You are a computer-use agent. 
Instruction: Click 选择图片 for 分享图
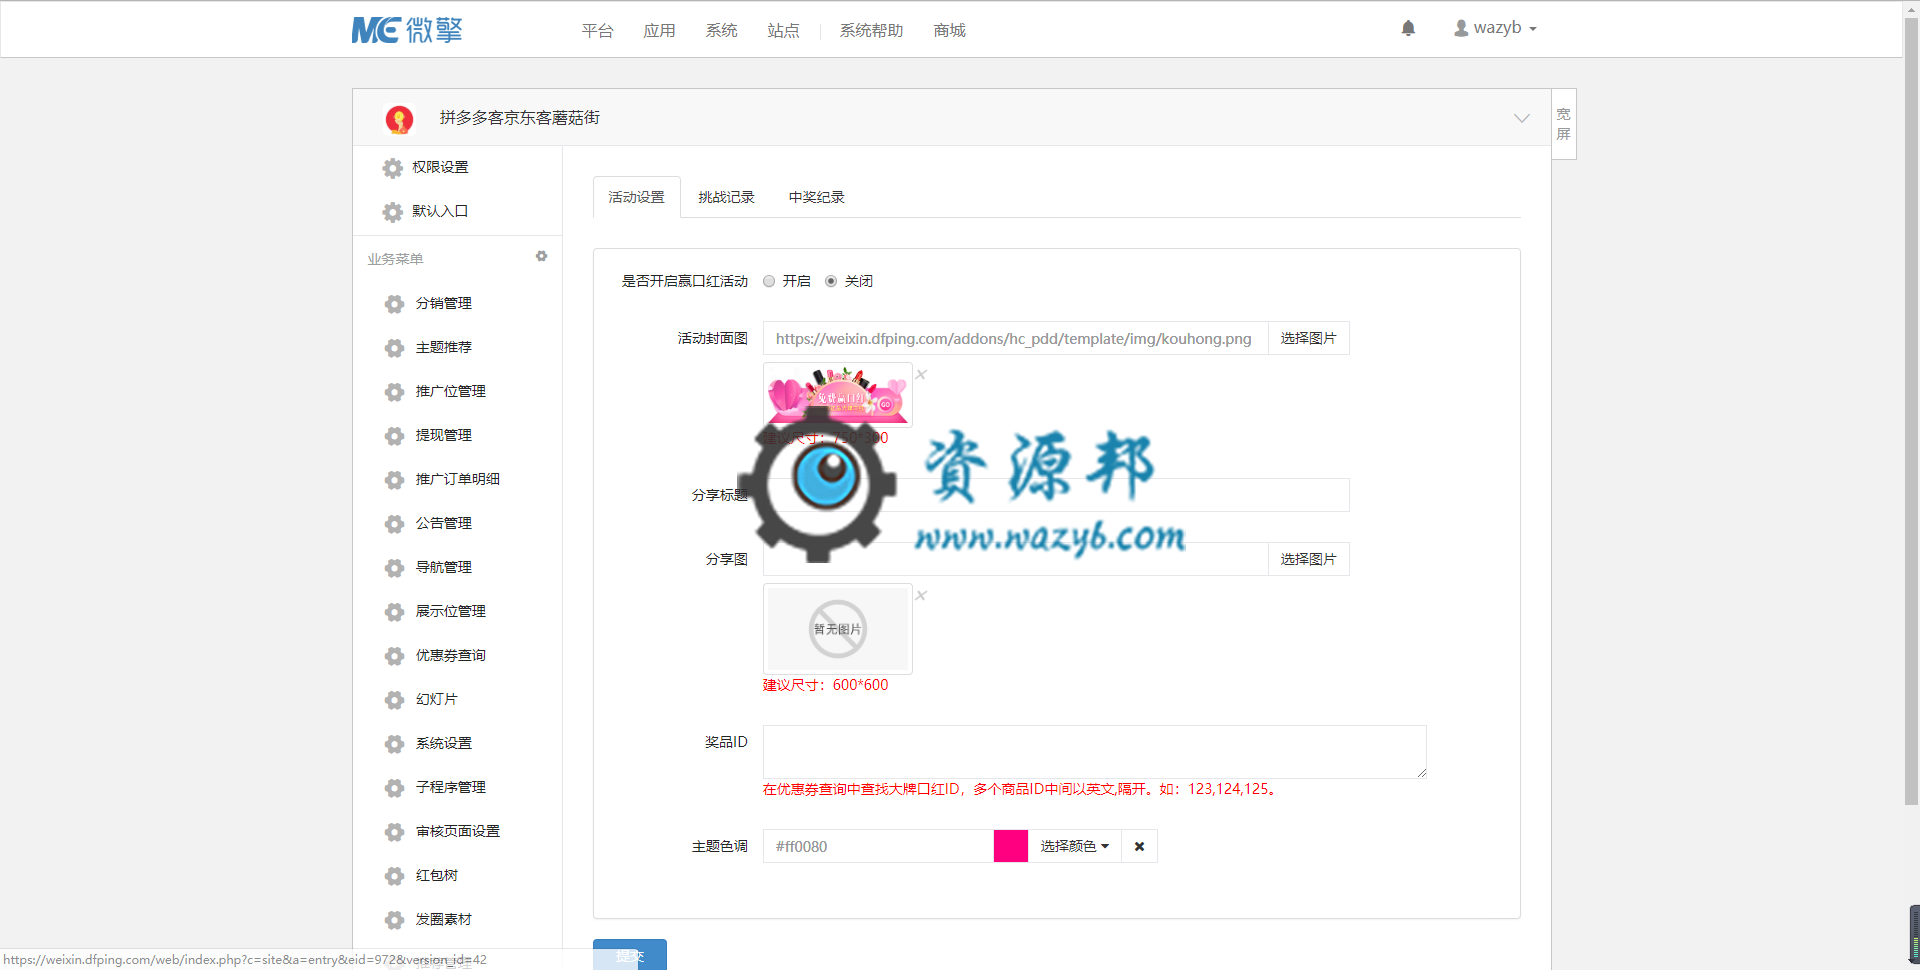point(1308,559)
